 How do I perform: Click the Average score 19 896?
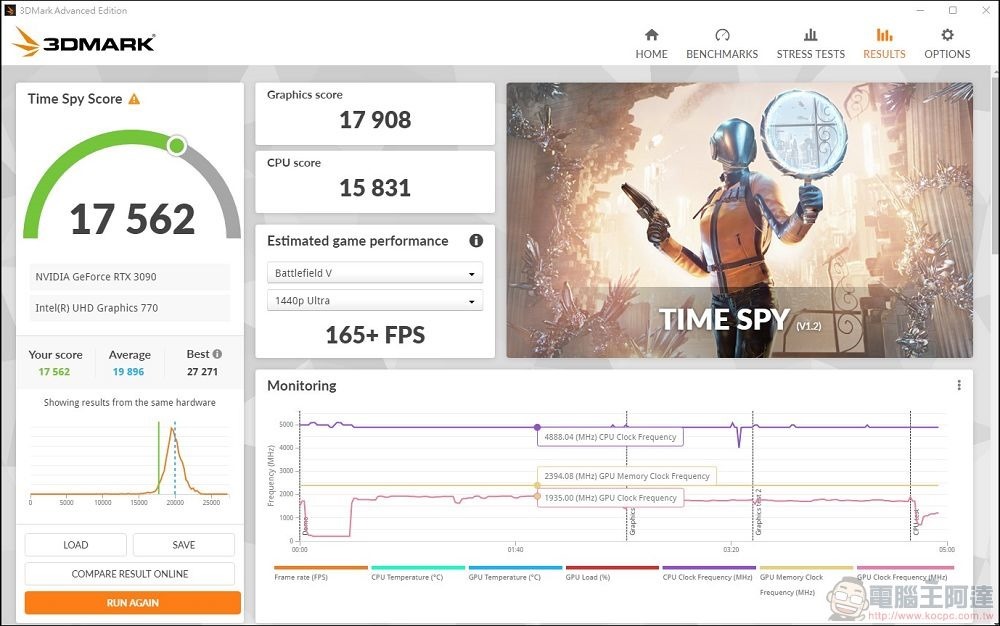coord(128,372)
